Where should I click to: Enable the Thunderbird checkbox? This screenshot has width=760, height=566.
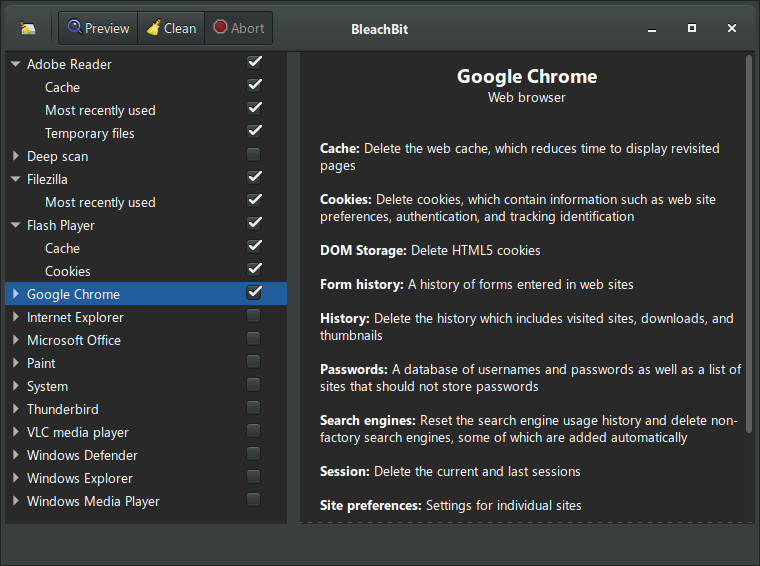click(253, 408)
